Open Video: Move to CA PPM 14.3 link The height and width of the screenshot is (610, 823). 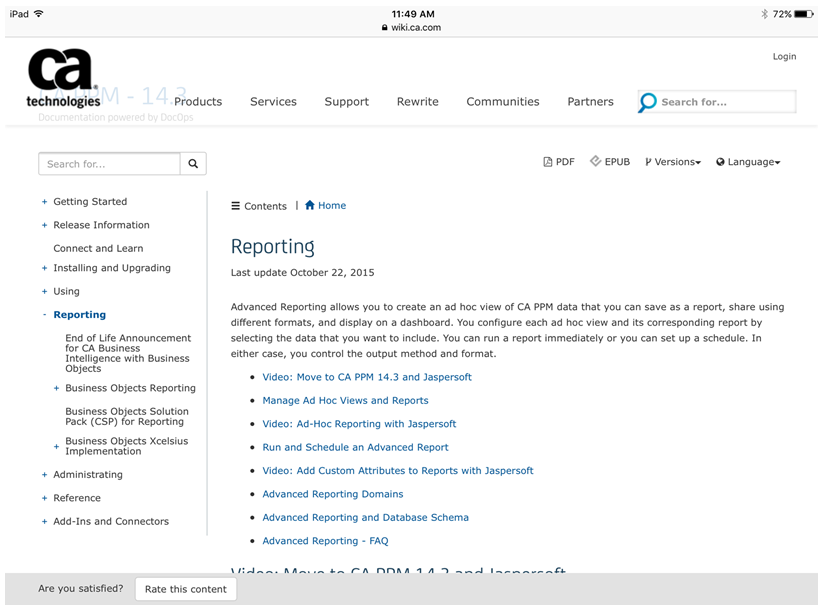(x=367, y=377)
